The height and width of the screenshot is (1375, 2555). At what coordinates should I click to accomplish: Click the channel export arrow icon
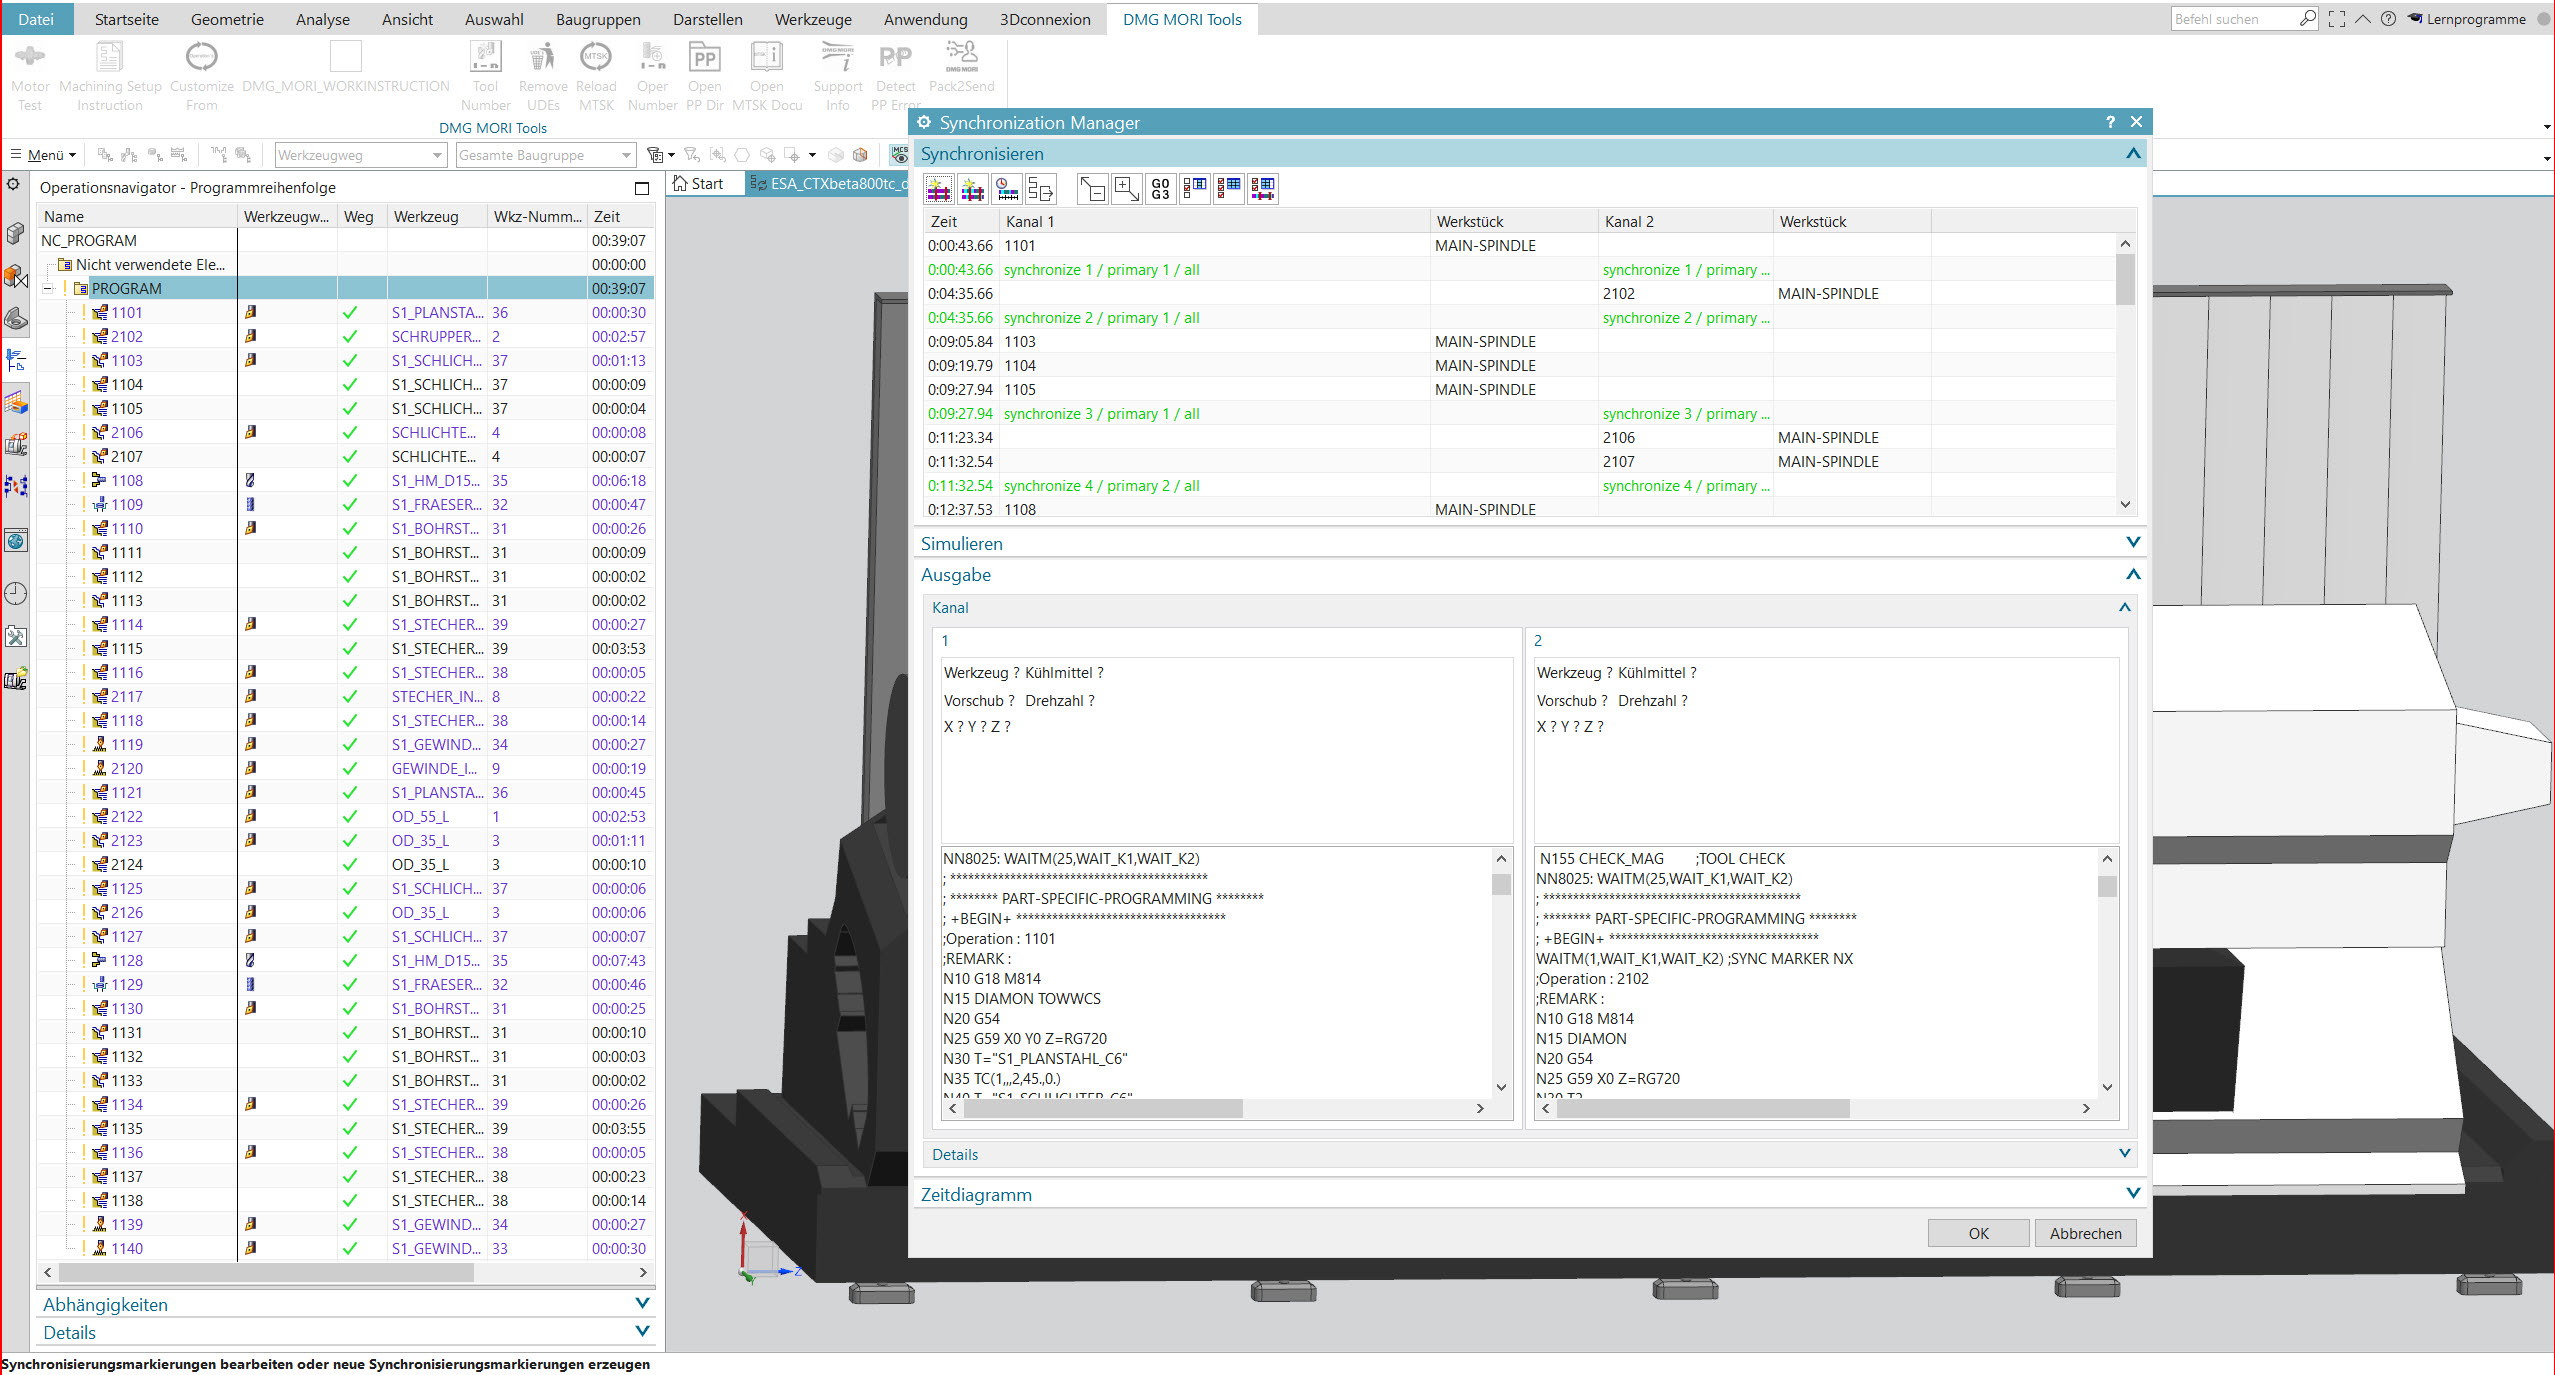(1041, 188)
